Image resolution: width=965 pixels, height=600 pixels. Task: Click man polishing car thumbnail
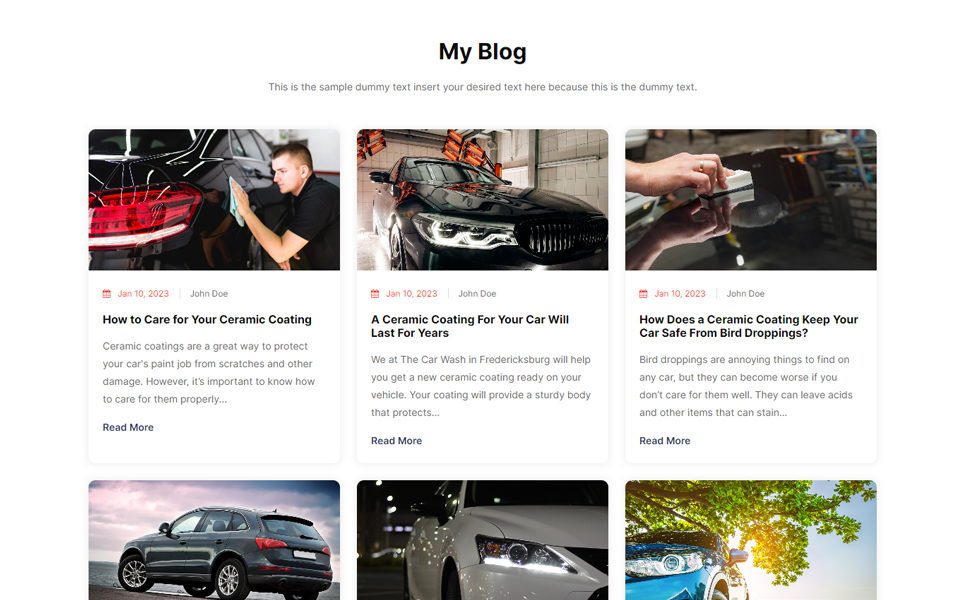[x=214, y=199]
